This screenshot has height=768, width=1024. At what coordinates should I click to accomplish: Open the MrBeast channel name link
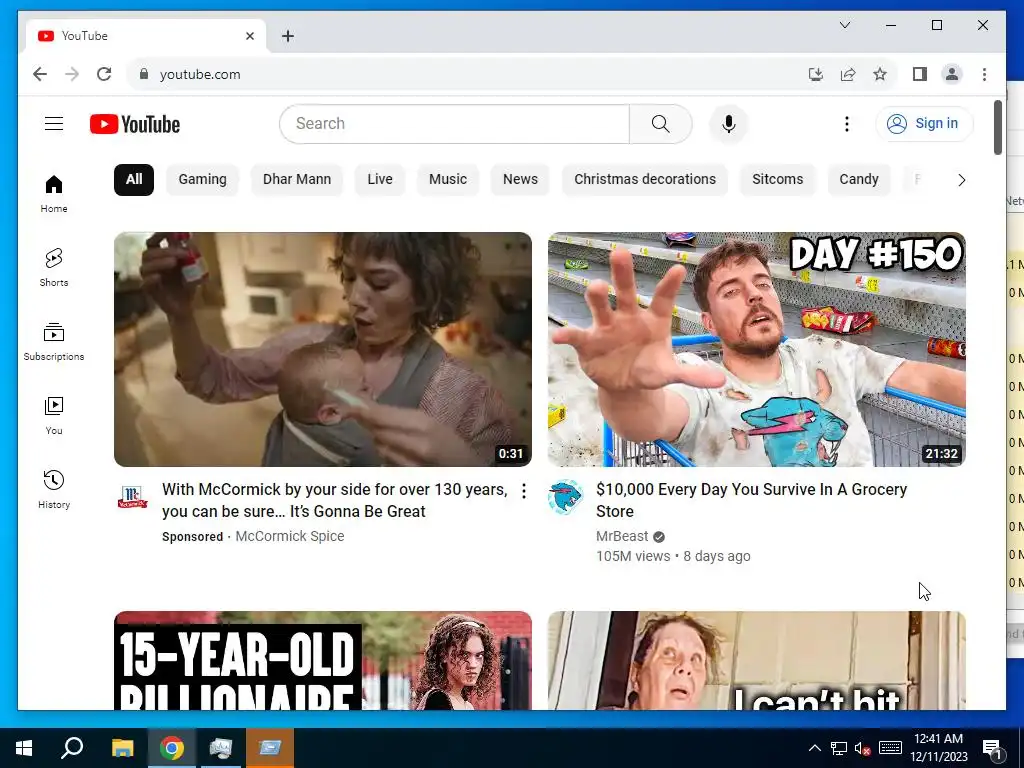[622, 536]
